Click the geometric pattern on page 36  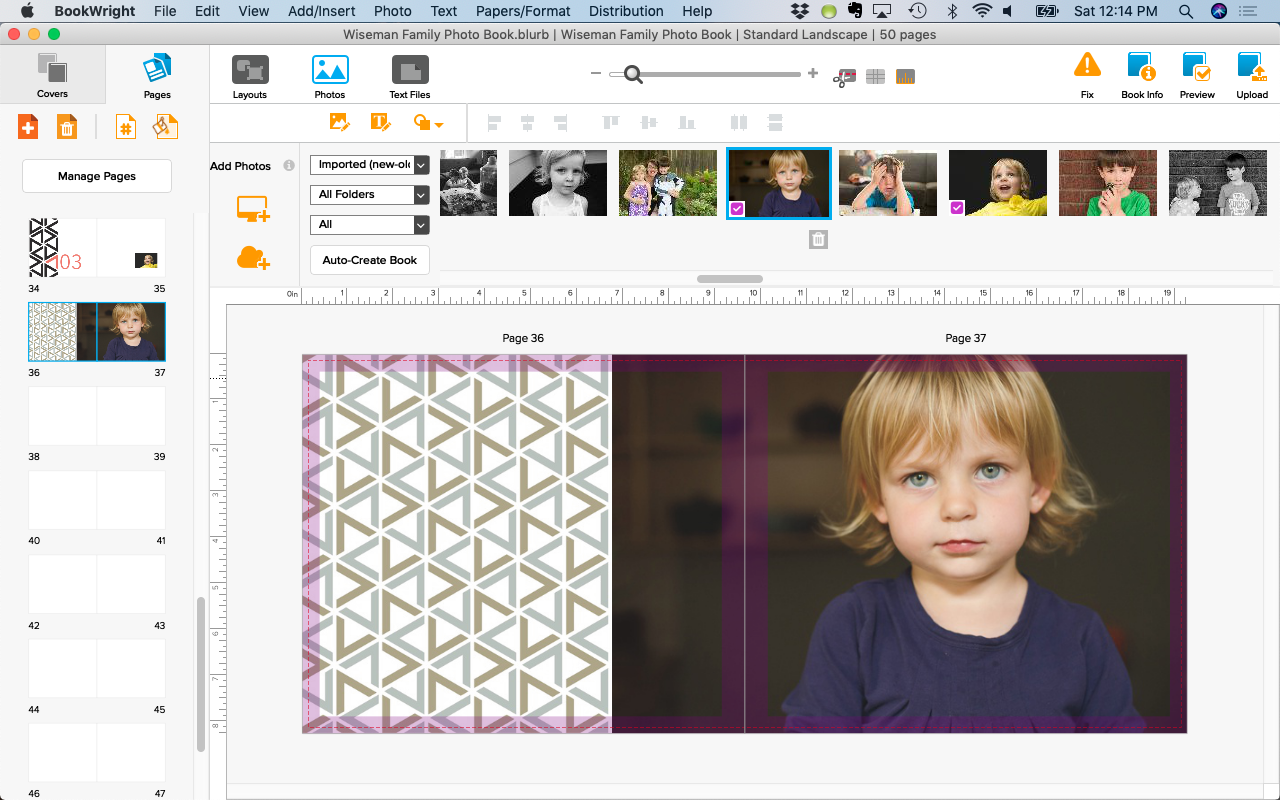point(457,543)
